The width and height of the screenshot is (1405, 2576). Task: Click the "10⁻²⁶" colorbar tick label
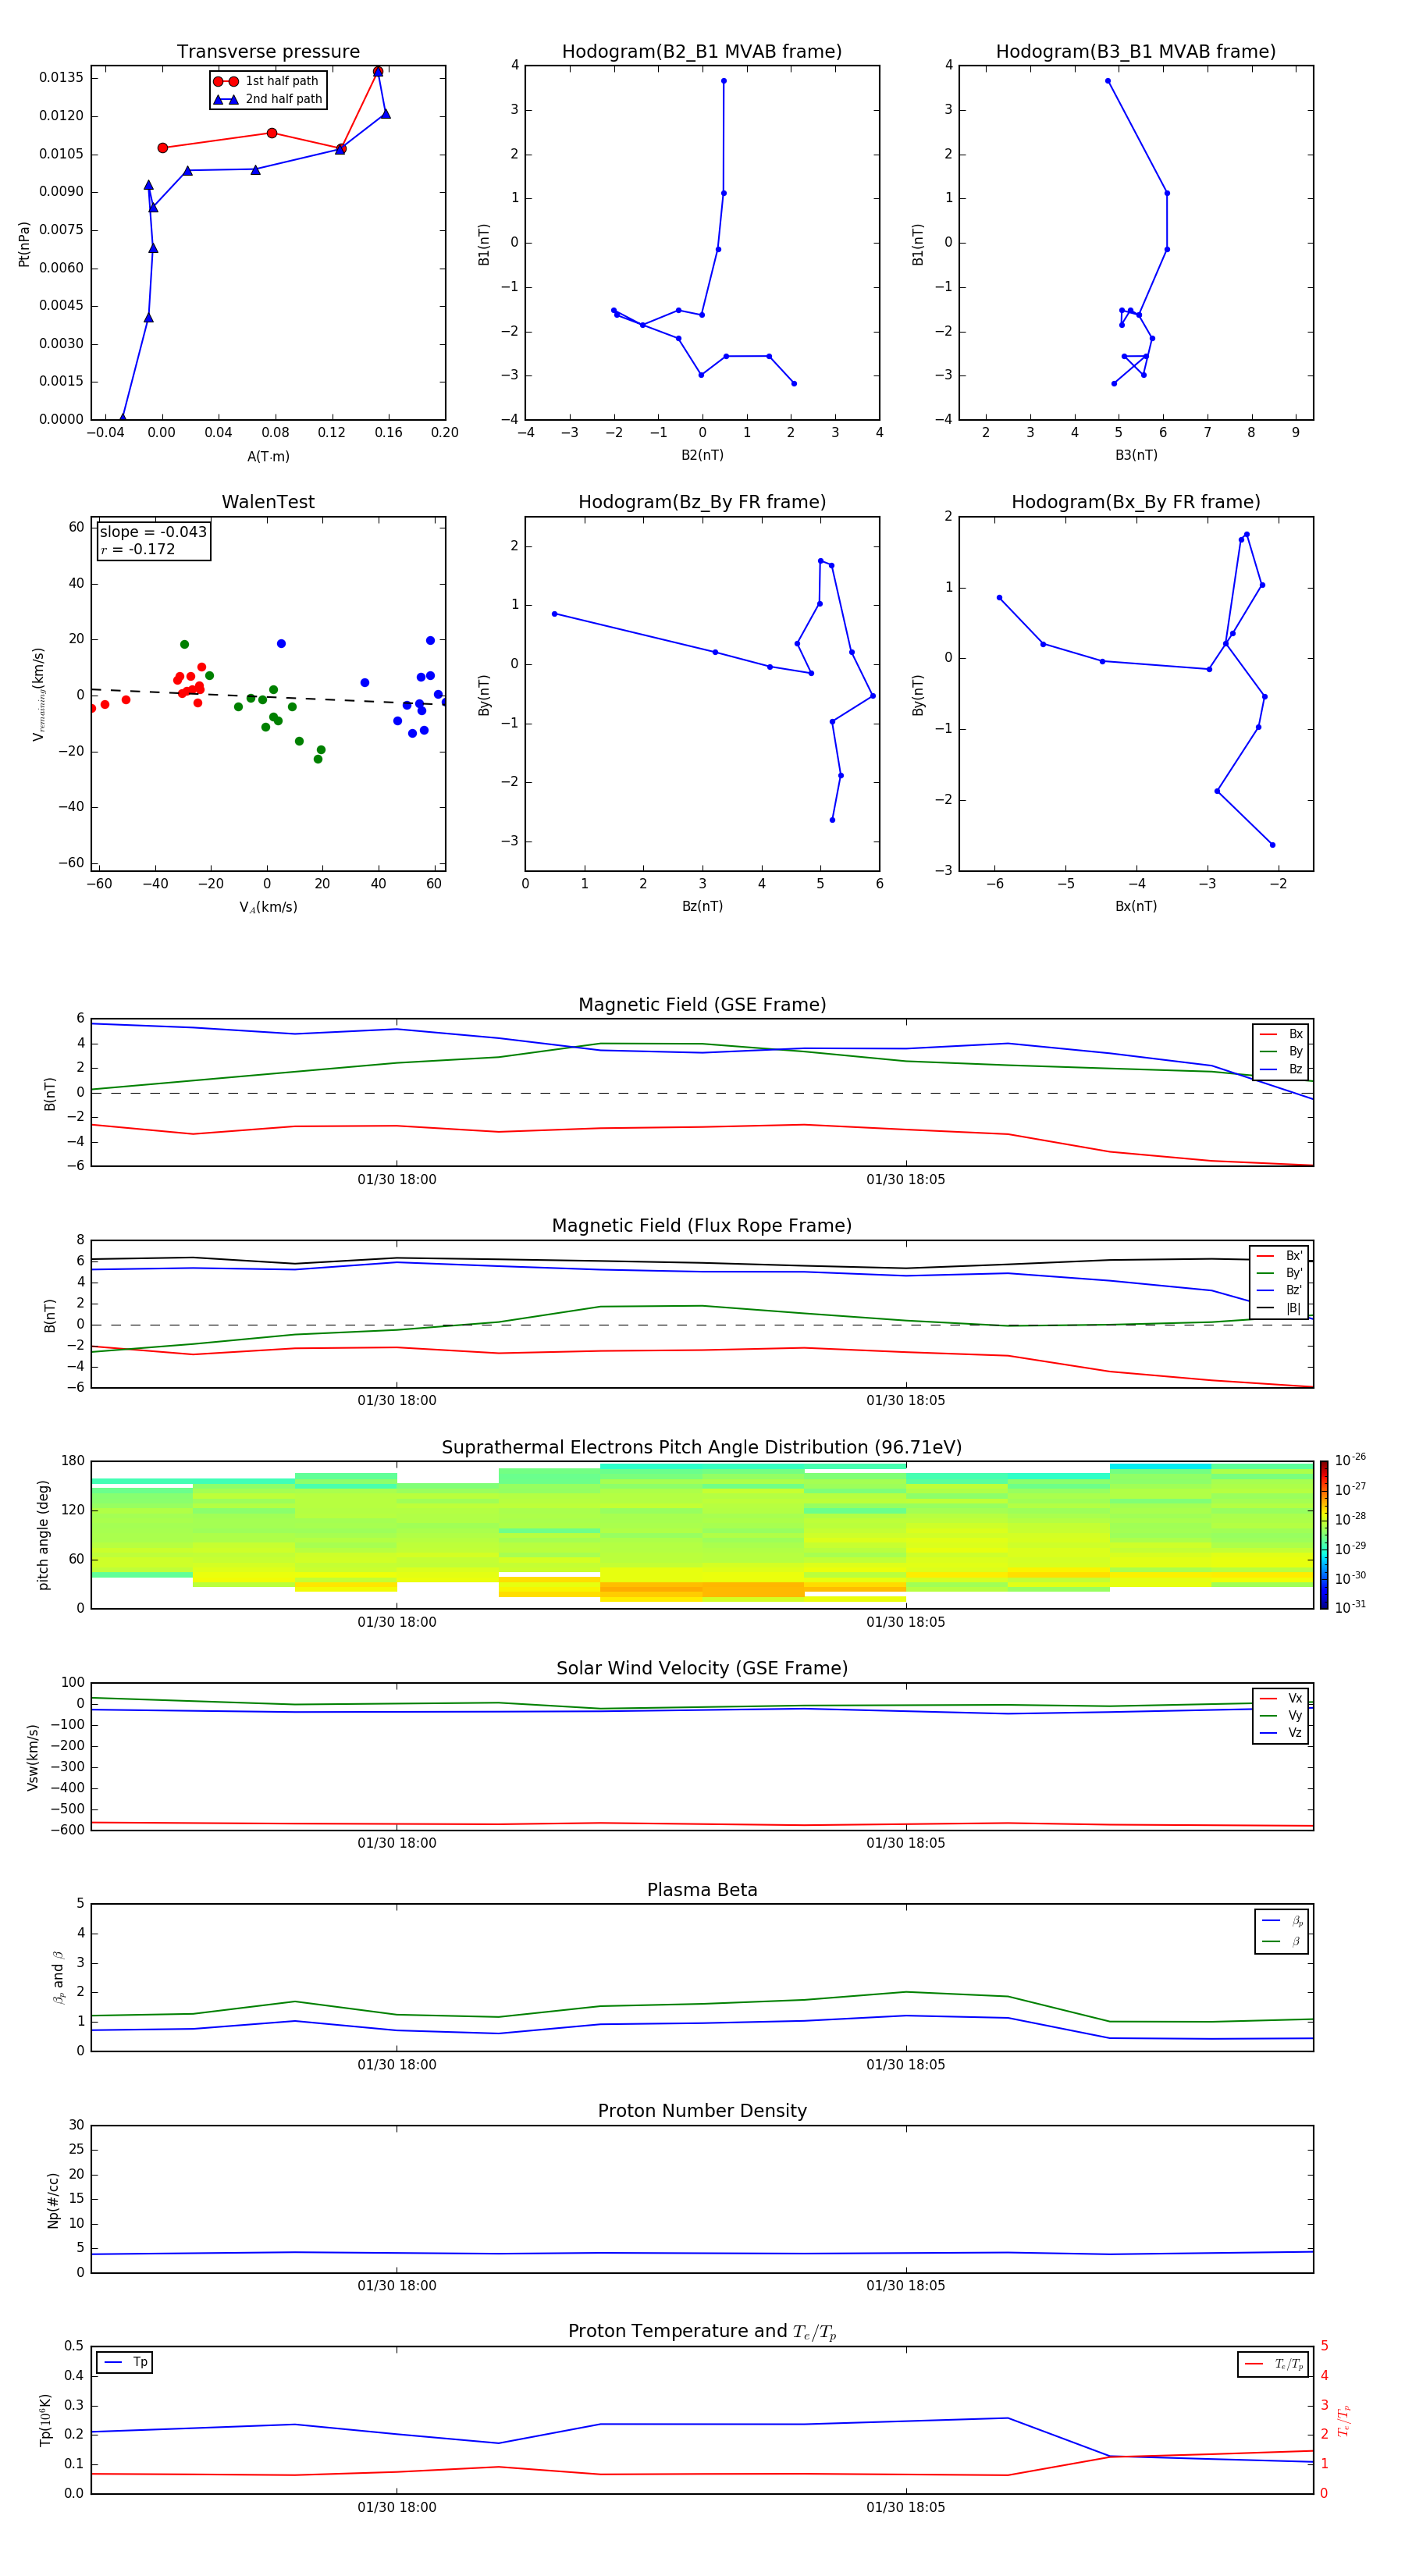1350,1460
